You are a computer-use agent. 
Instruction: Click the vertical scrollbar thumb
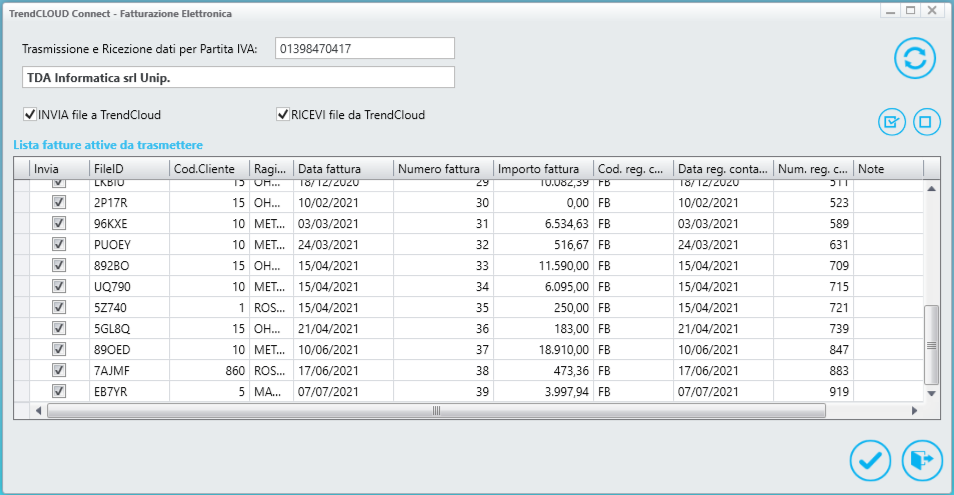tap(931, 345)
